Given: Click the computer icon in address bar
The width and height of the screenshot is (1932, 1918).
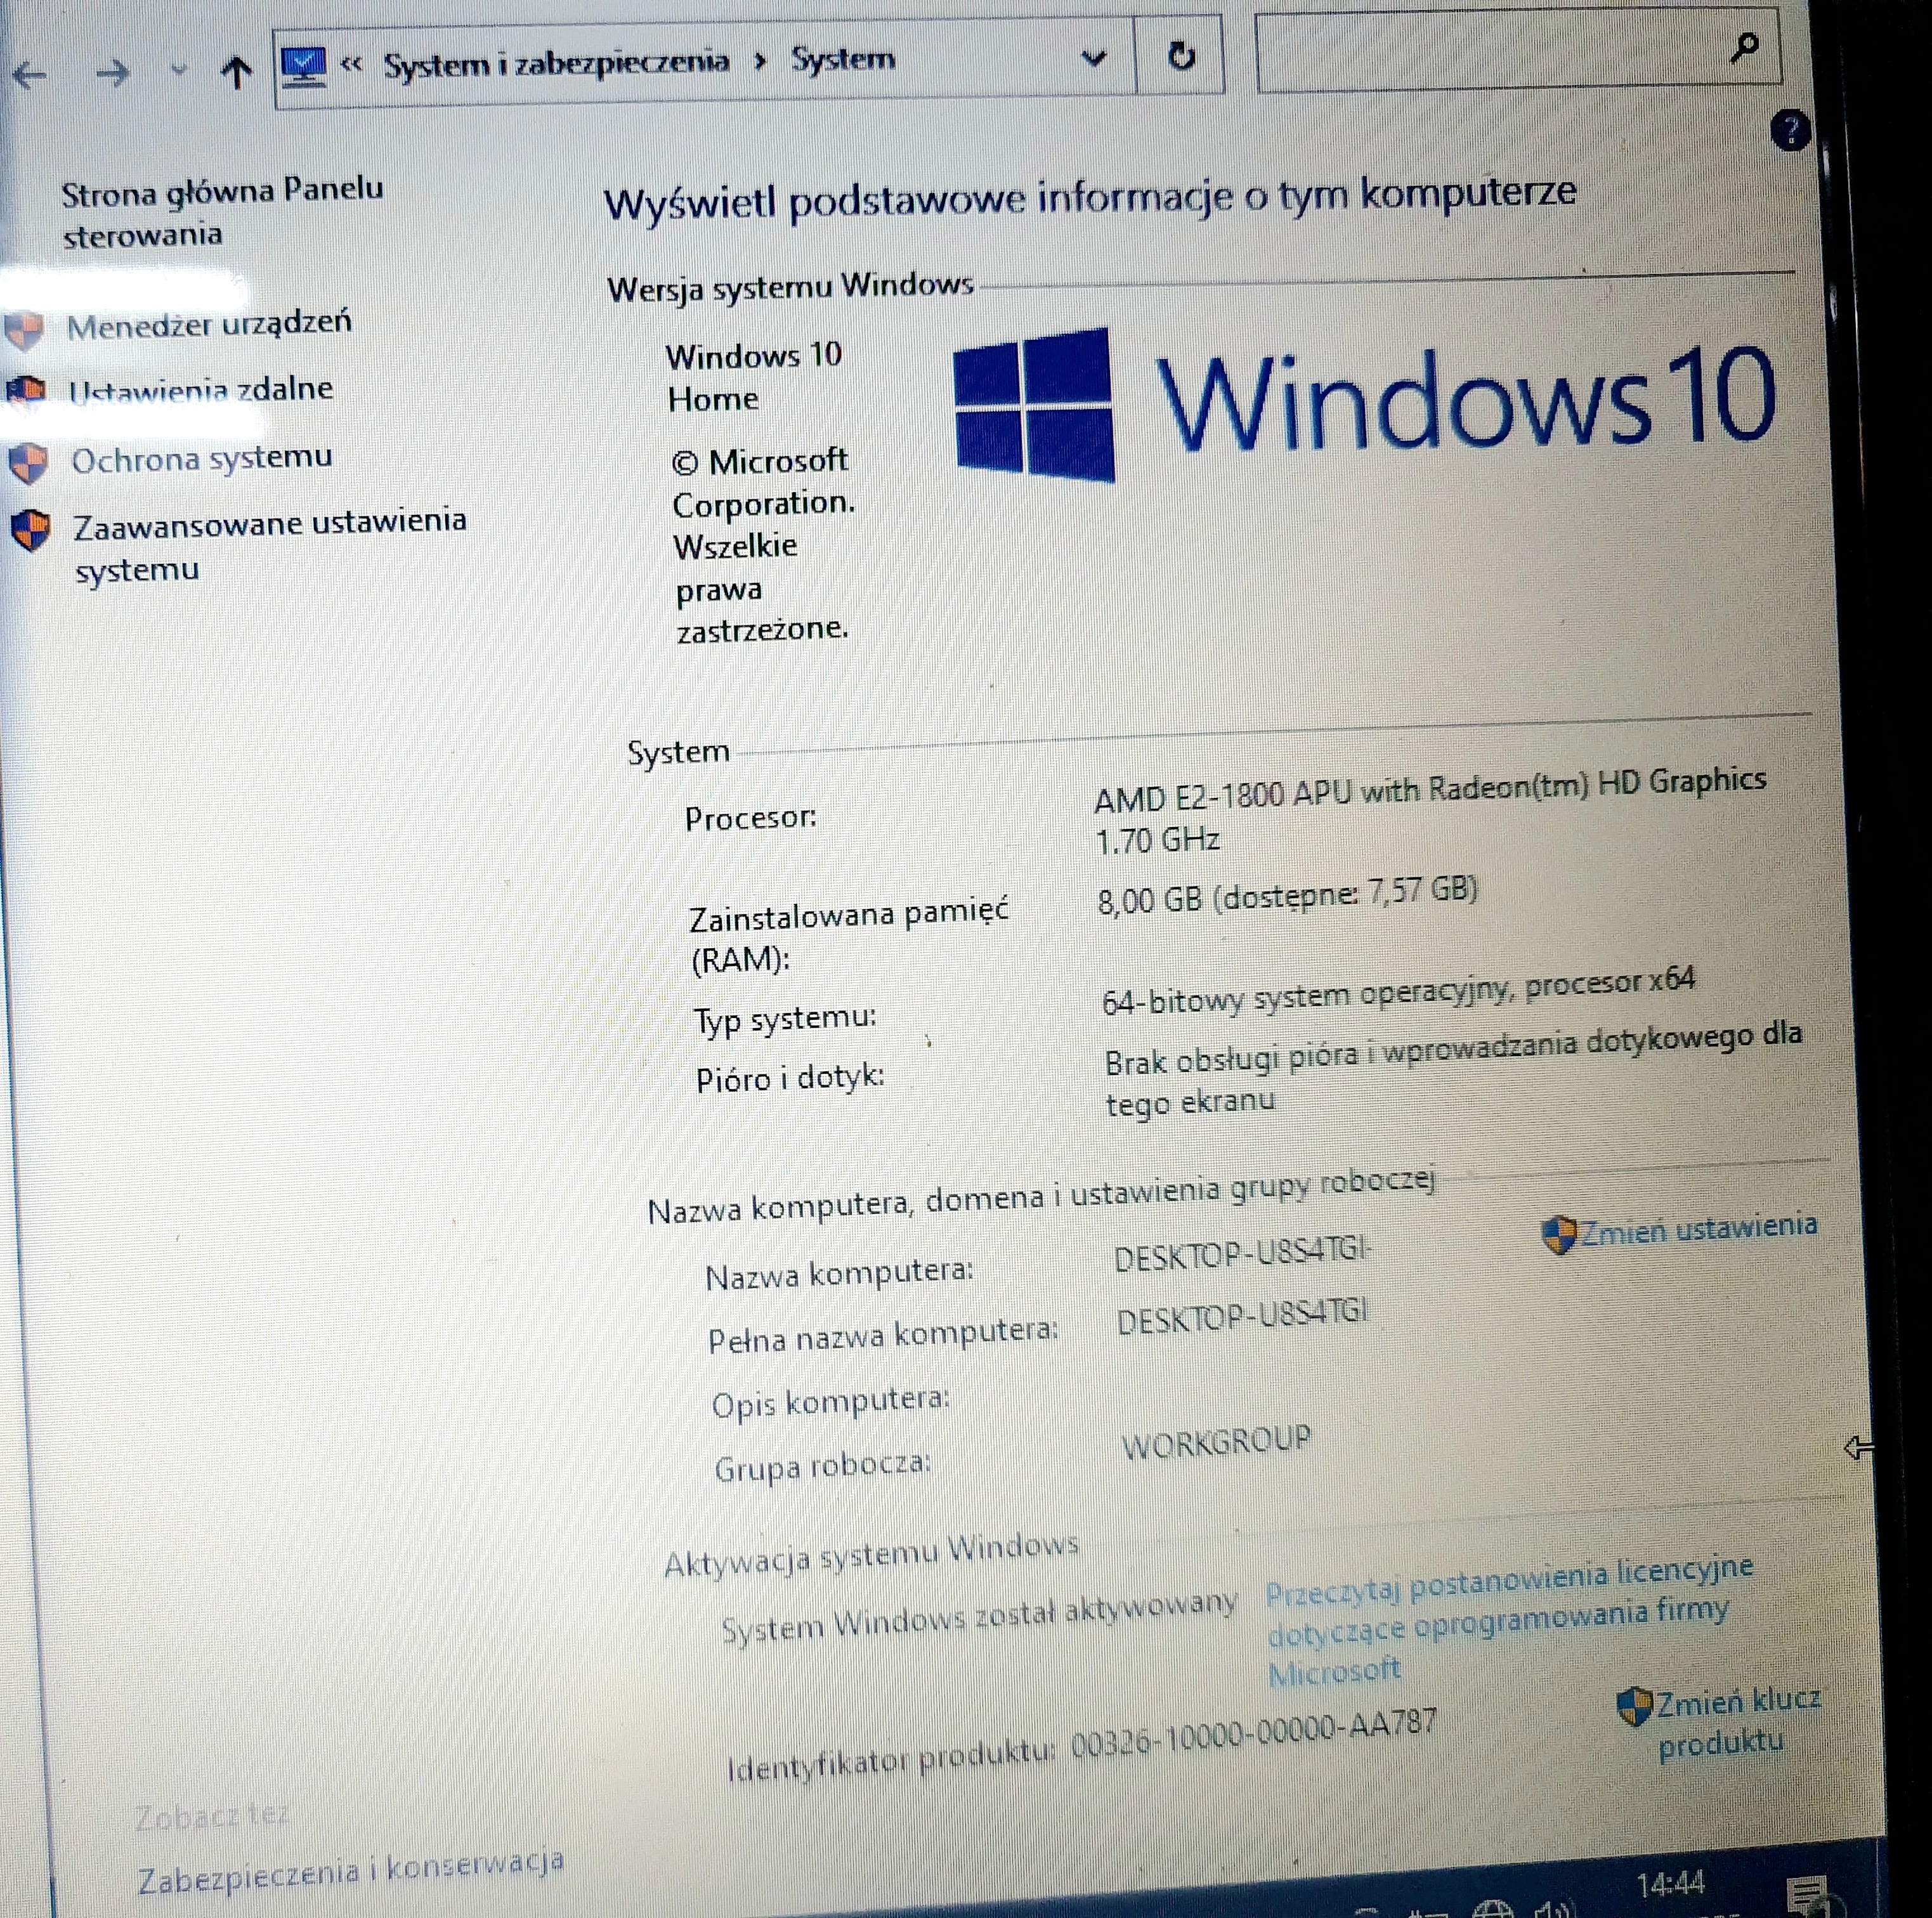Looking at the screenshot, I should (303, 66).
